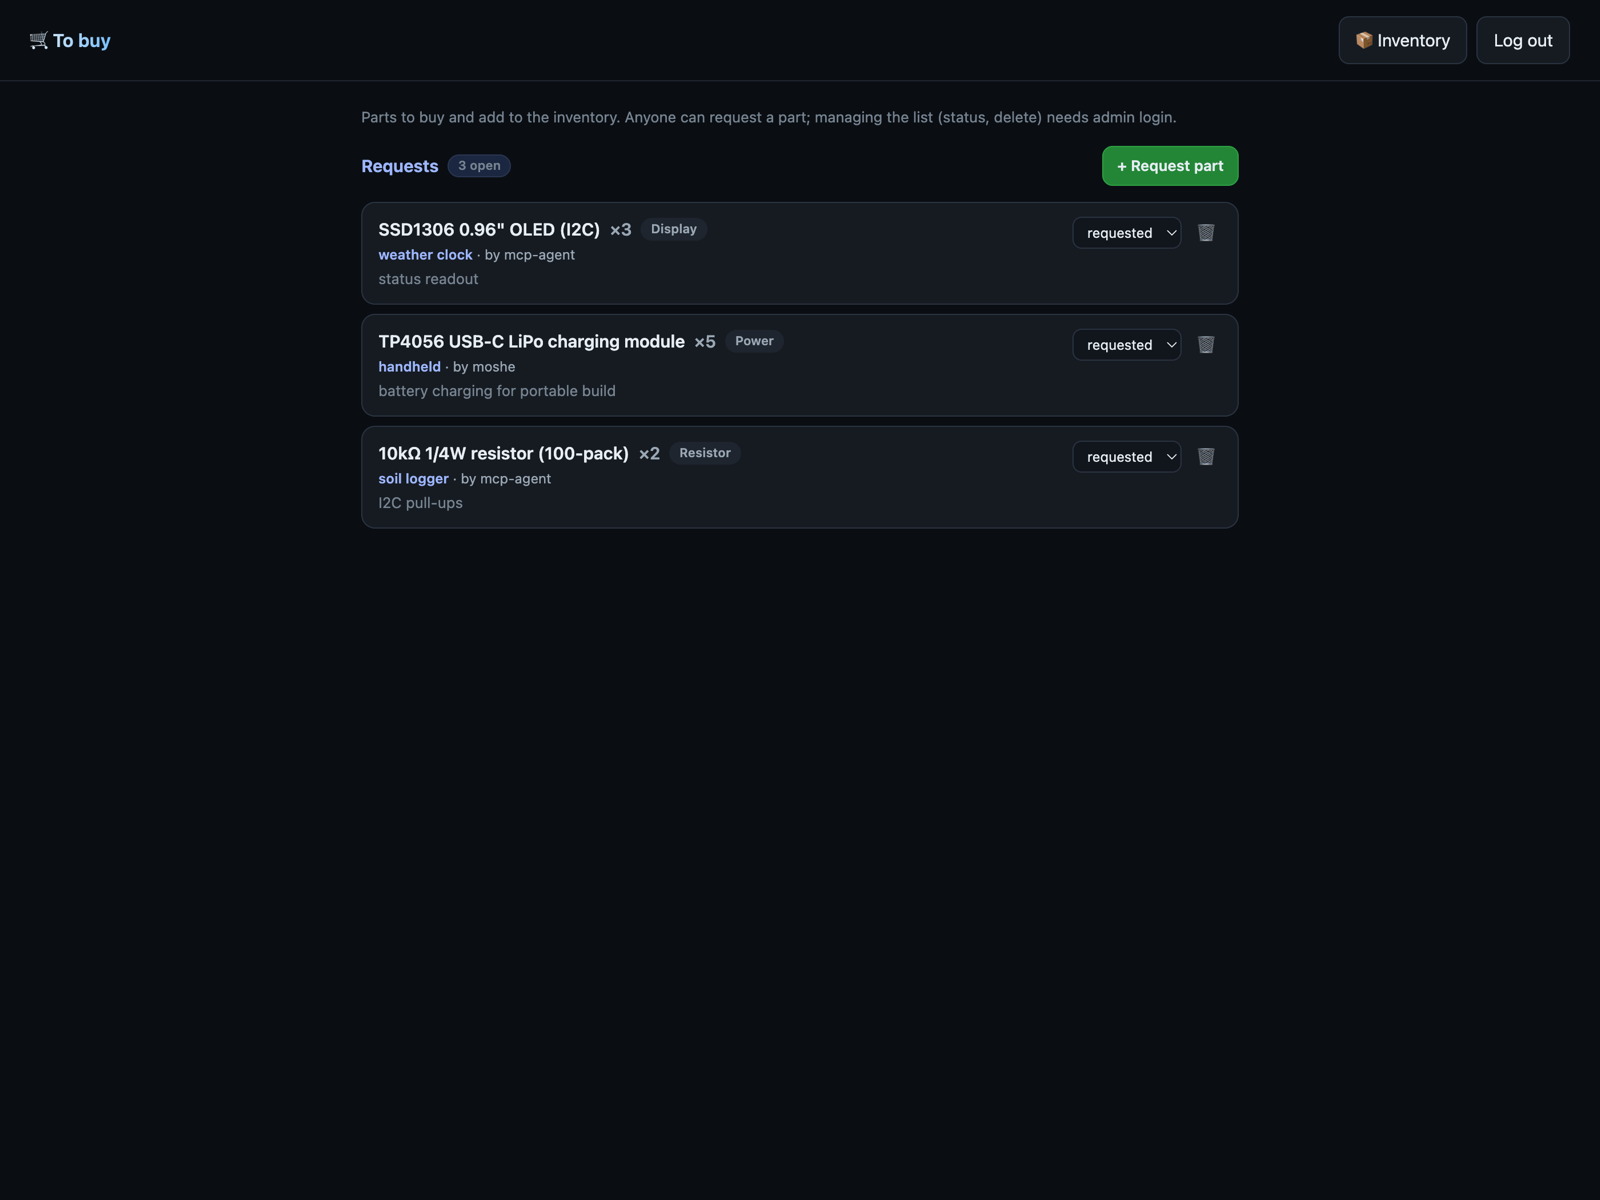Delete the TP4056 charging module request
The height and width of the screenshot is (1200, 1600).
coord(1206,345)
